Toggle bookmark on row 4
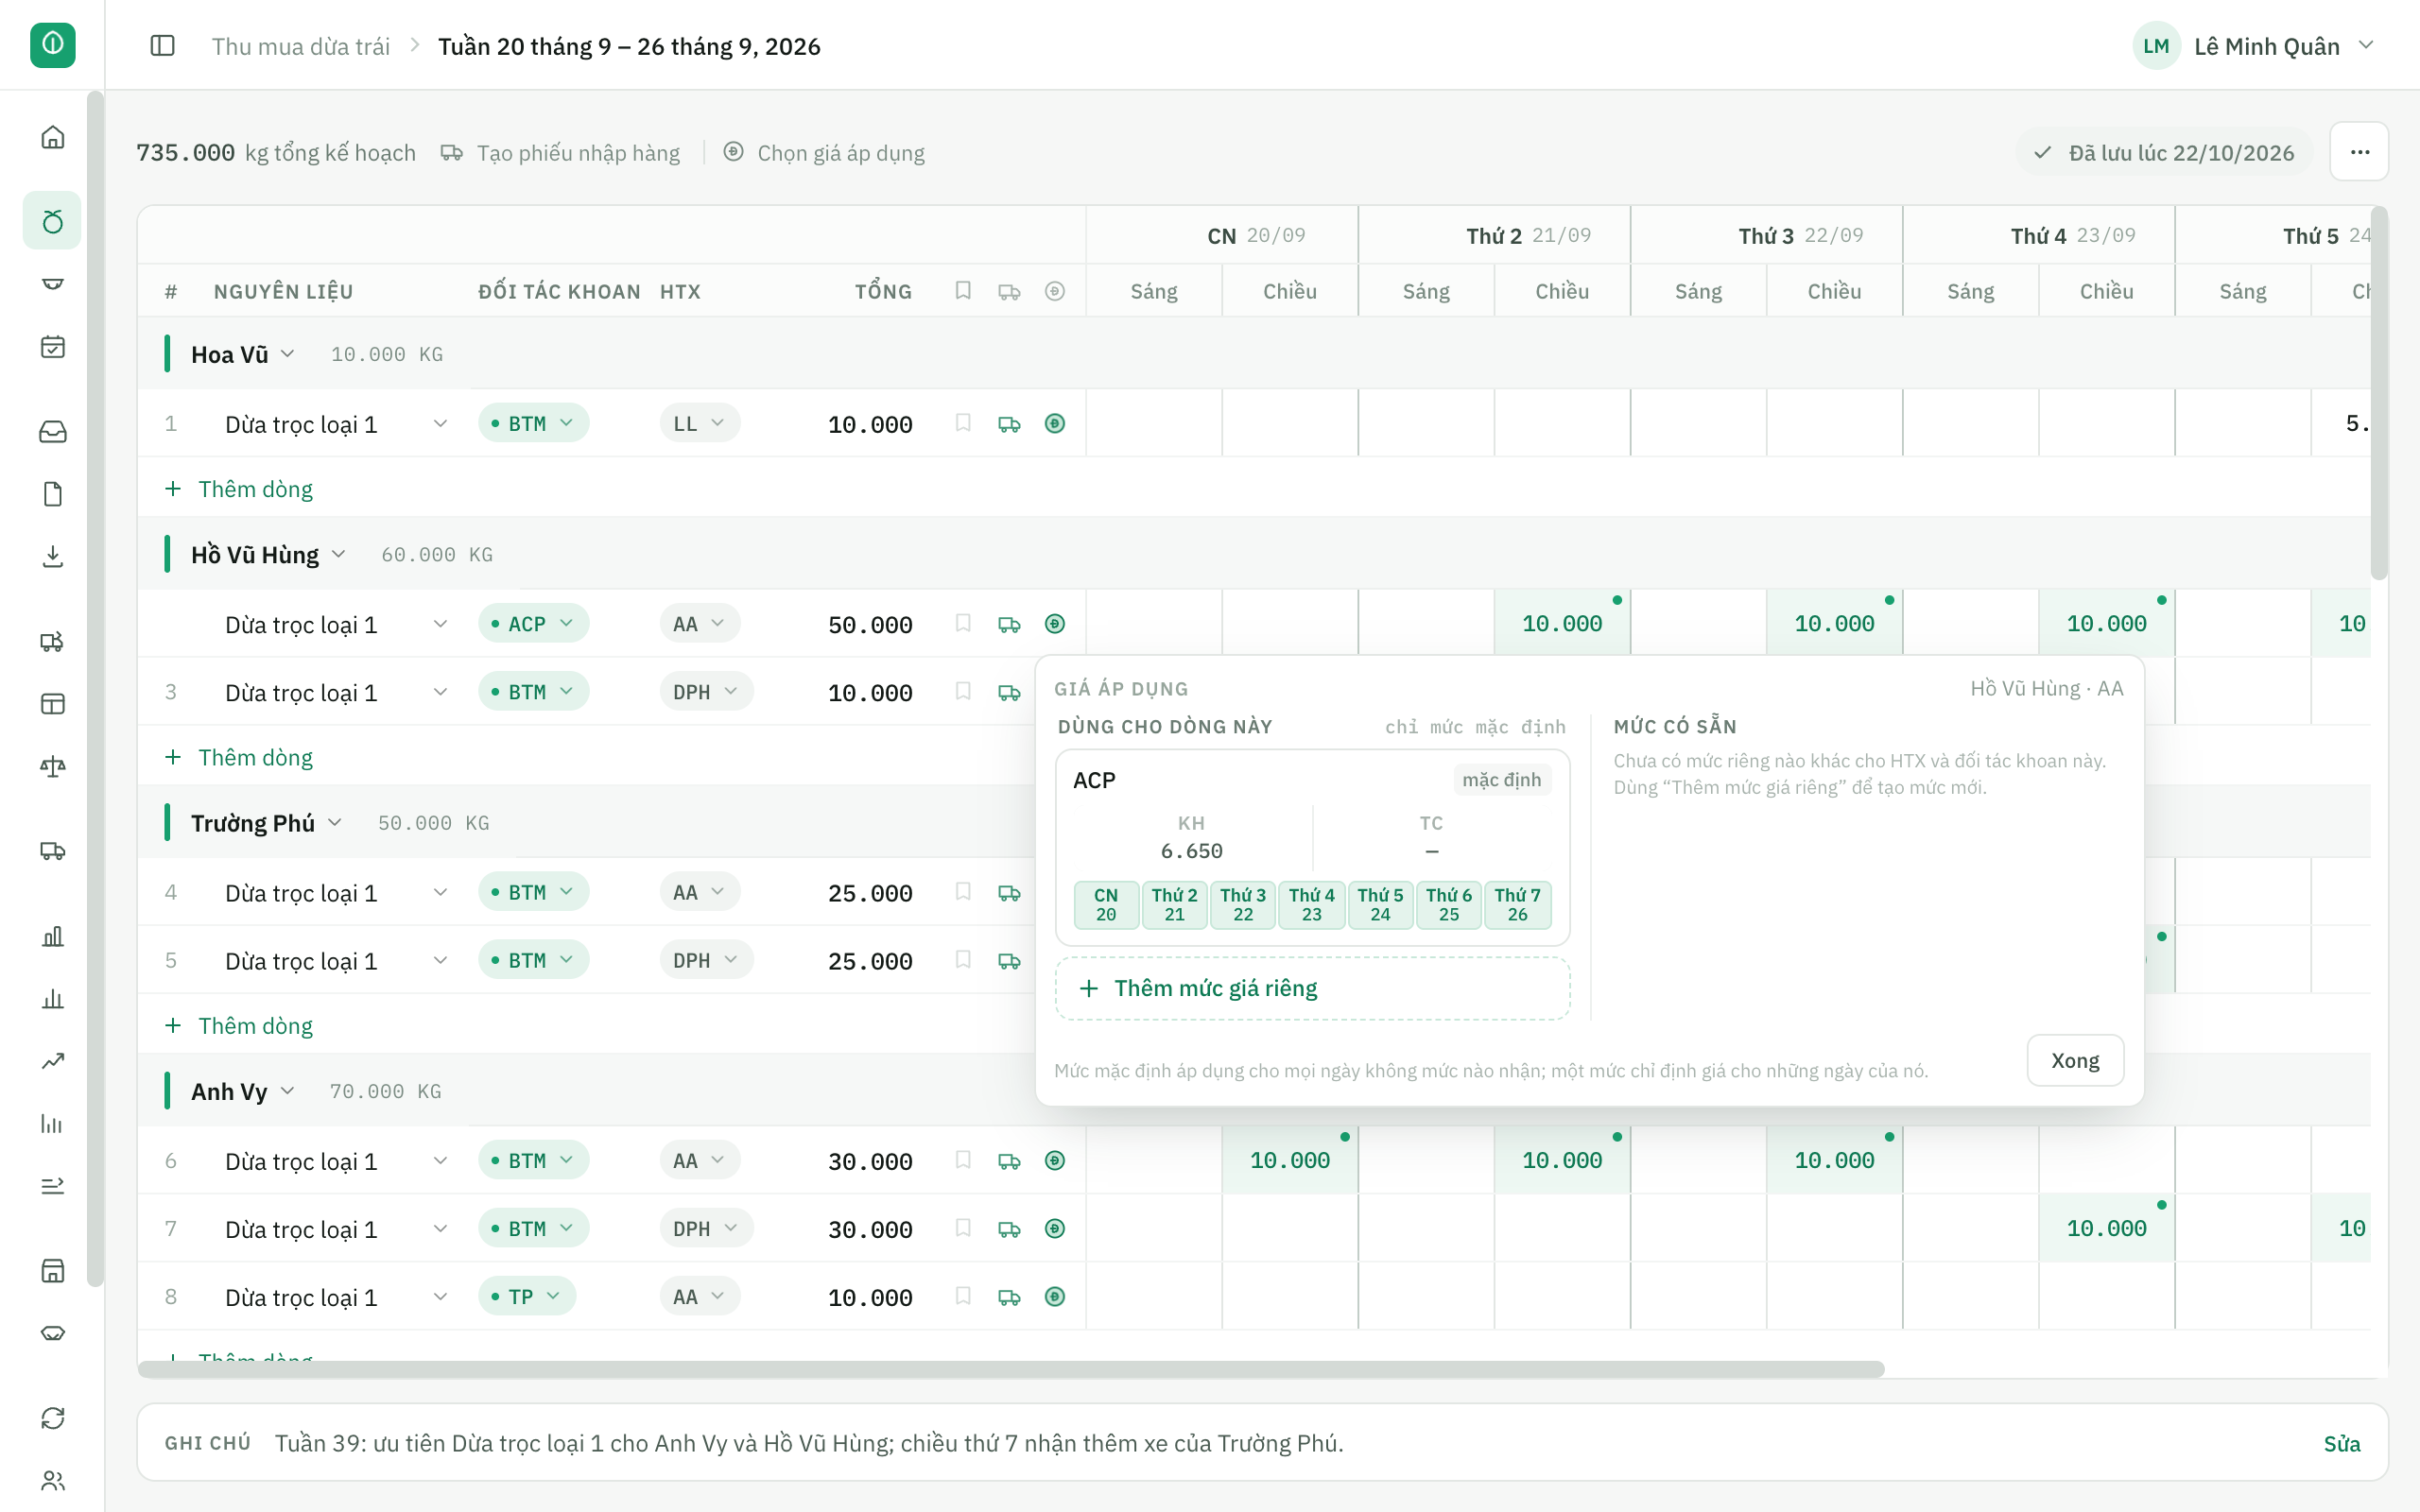Image resolution: width=2420 pixels, height=1512 pixels. coord(963,892)
